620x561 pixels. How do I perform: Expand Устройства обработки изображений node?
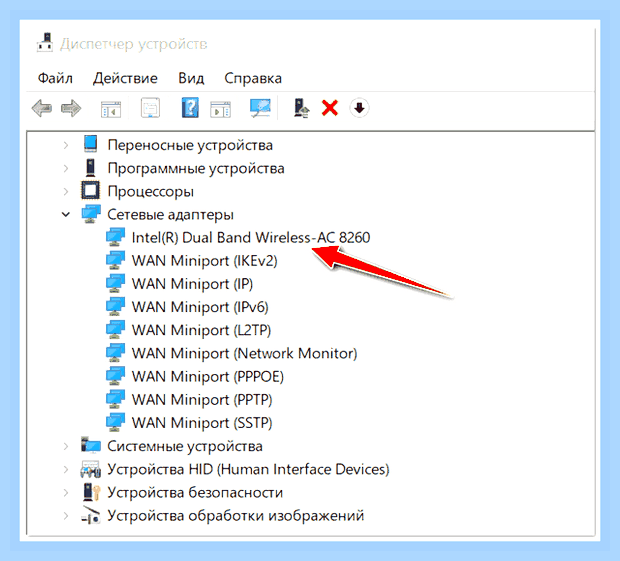pos(66,516)
